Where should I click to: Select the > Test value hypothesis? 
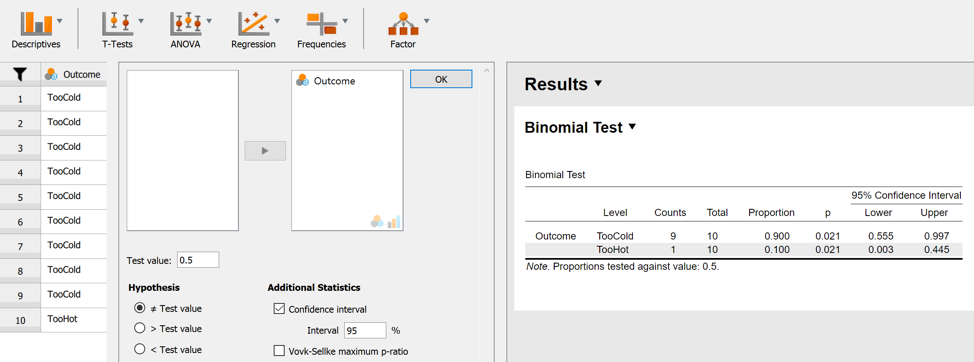[140, 328]
